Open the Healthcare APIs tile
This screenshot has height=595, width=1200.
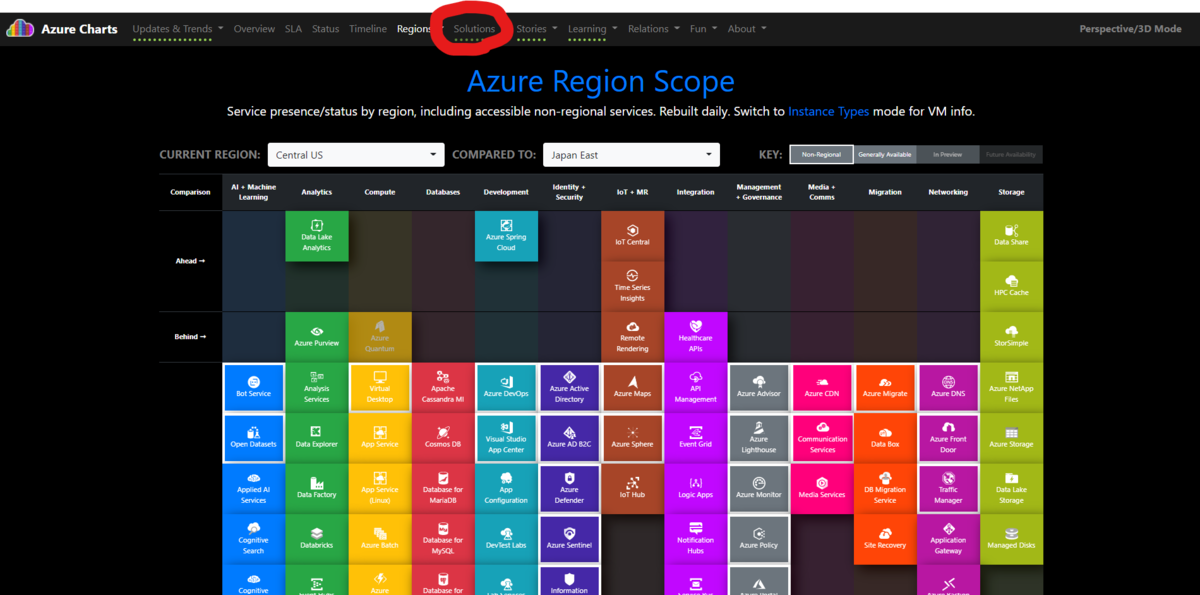tap(695, 337)
